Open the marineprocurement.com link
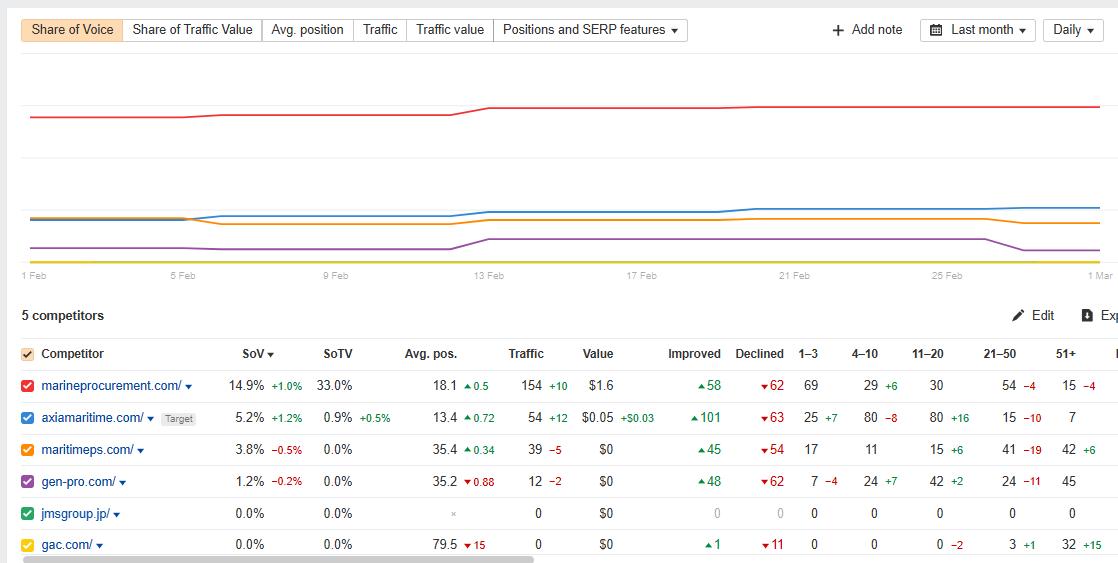Screen dimensions: 1118x563 pos(111,386)
